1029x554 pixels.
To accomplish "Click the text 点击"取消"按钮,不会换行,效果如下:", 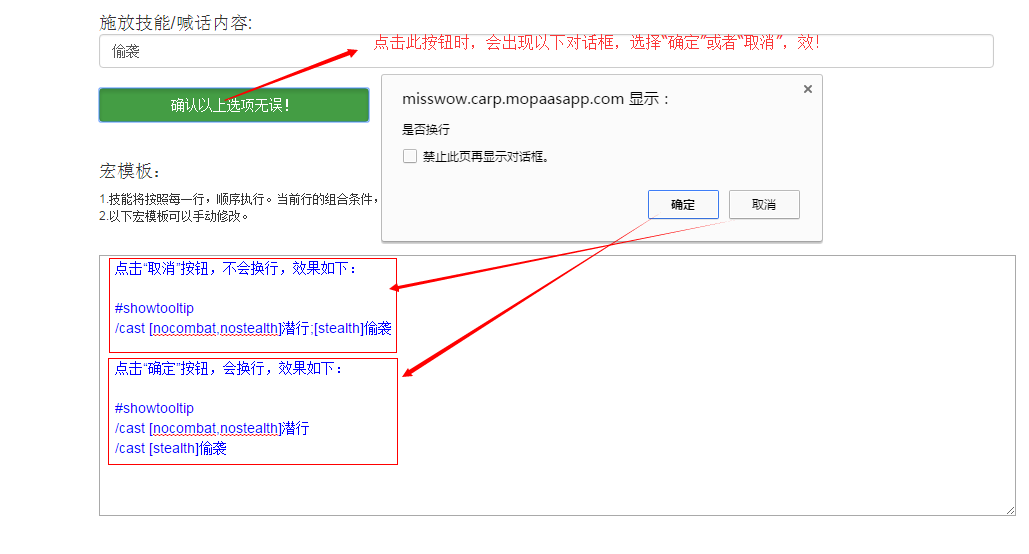I will pyautogui.click(x=236, y=268).
